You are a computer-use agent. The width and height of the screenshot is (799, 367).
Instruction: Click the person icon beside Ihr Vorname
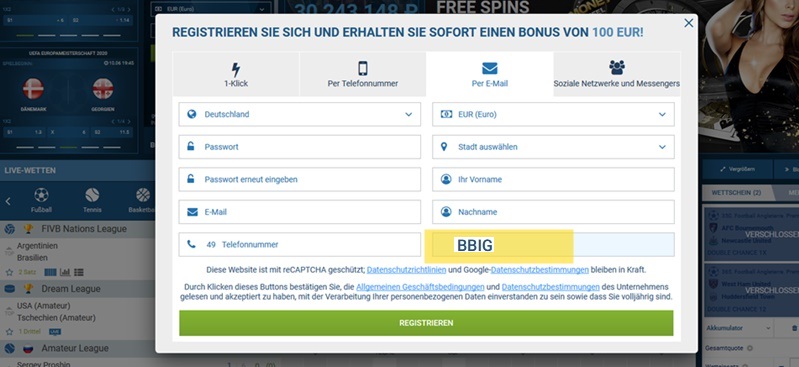446,179
